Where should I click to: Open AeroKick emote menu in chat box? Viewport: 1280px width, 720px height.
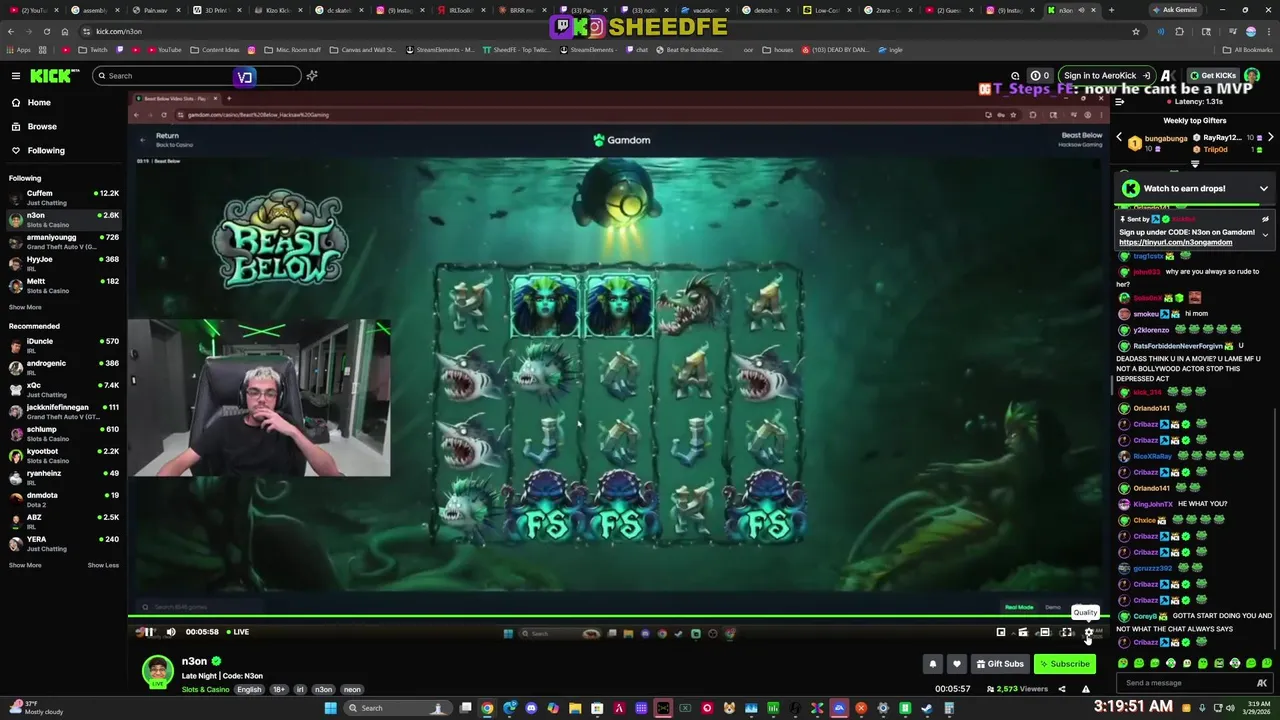click(1262, 683)
